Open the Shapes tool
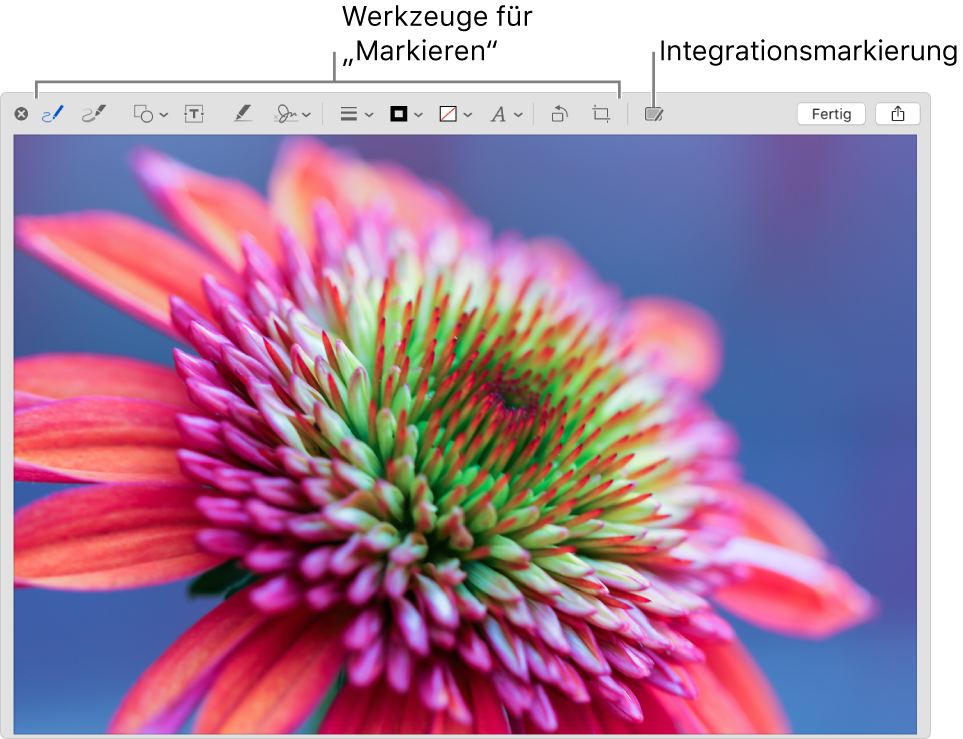963x739 pixels. 143,114
